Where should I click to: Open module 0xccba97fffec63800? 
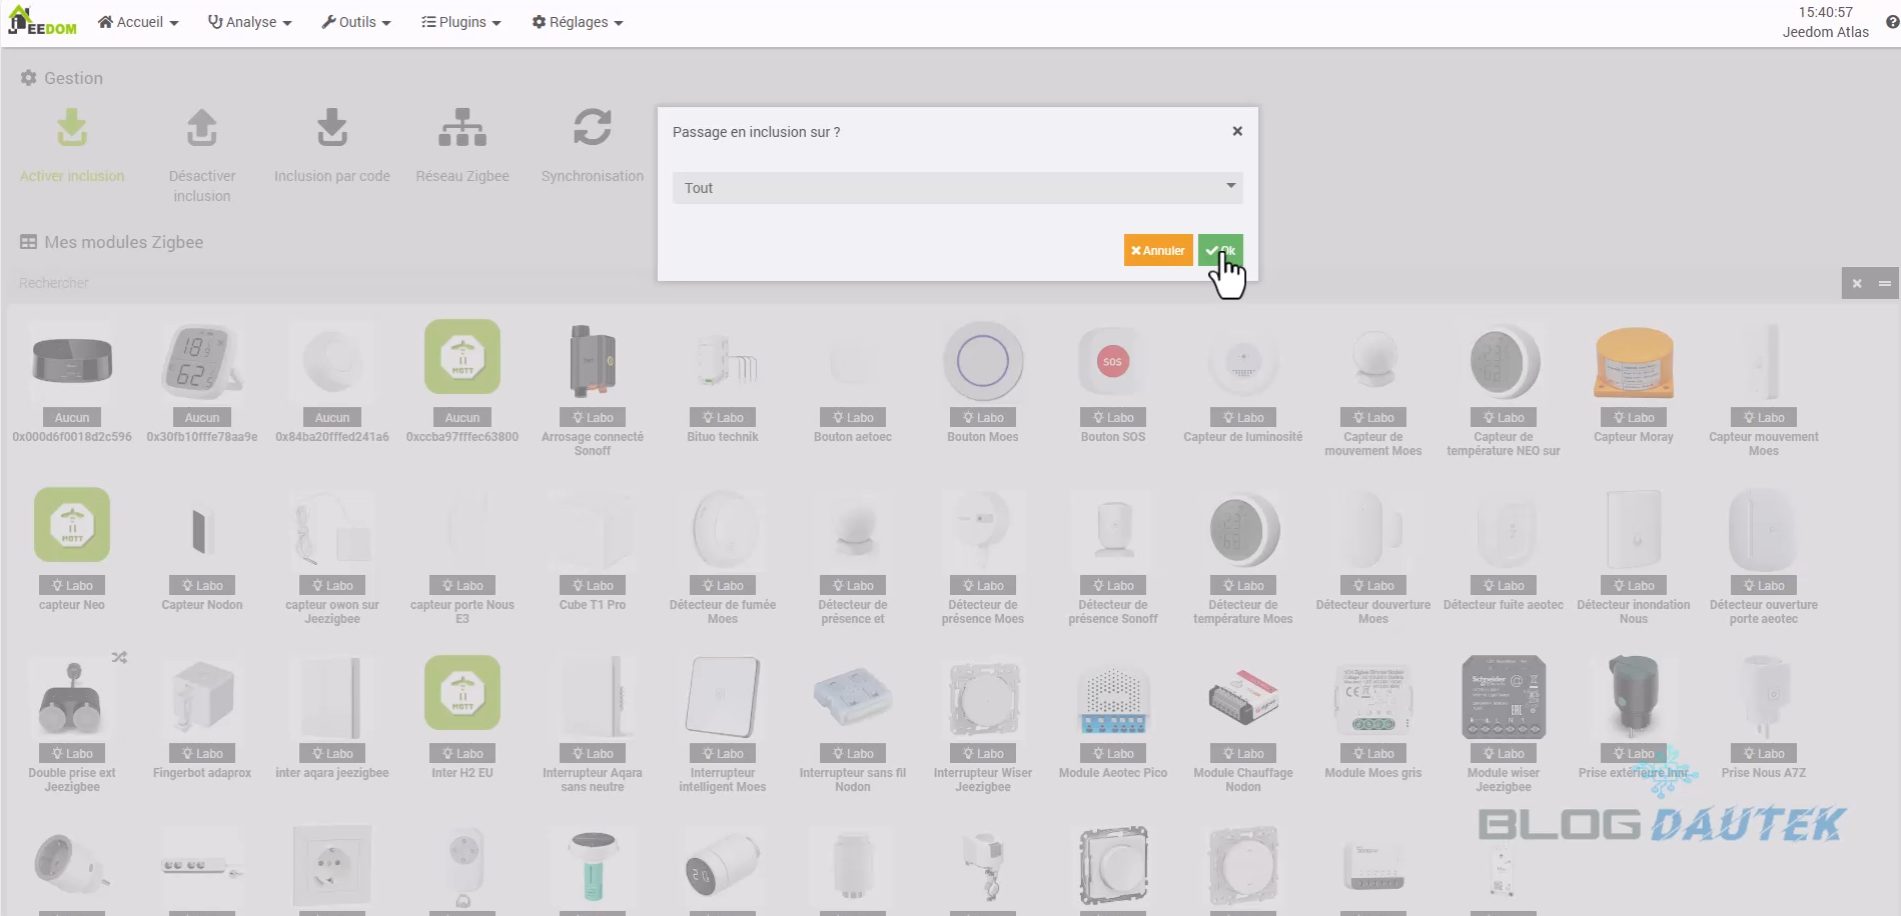(462, 383)
